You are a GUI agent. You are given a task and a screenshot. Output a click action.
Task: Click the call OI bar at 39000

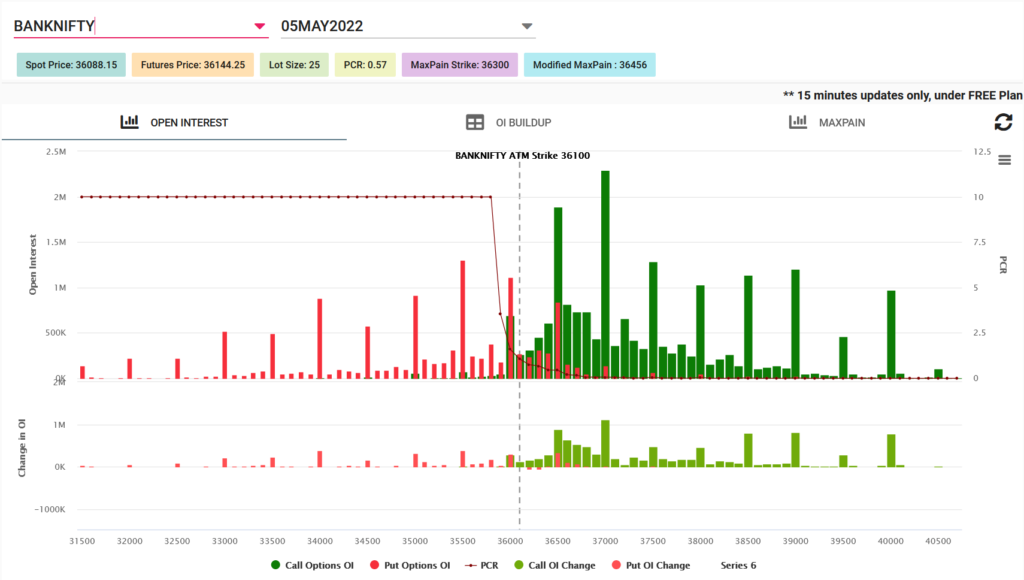(x=795, y=324)
